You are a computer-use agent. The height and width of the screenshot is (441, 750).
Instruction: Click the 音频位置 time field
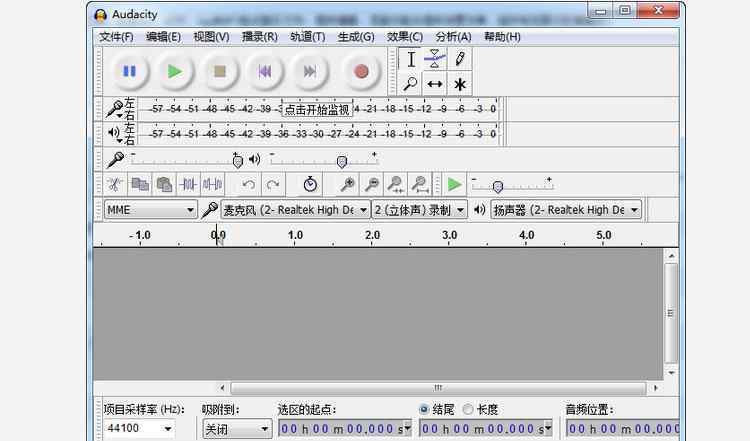click(x=622, y=429)
